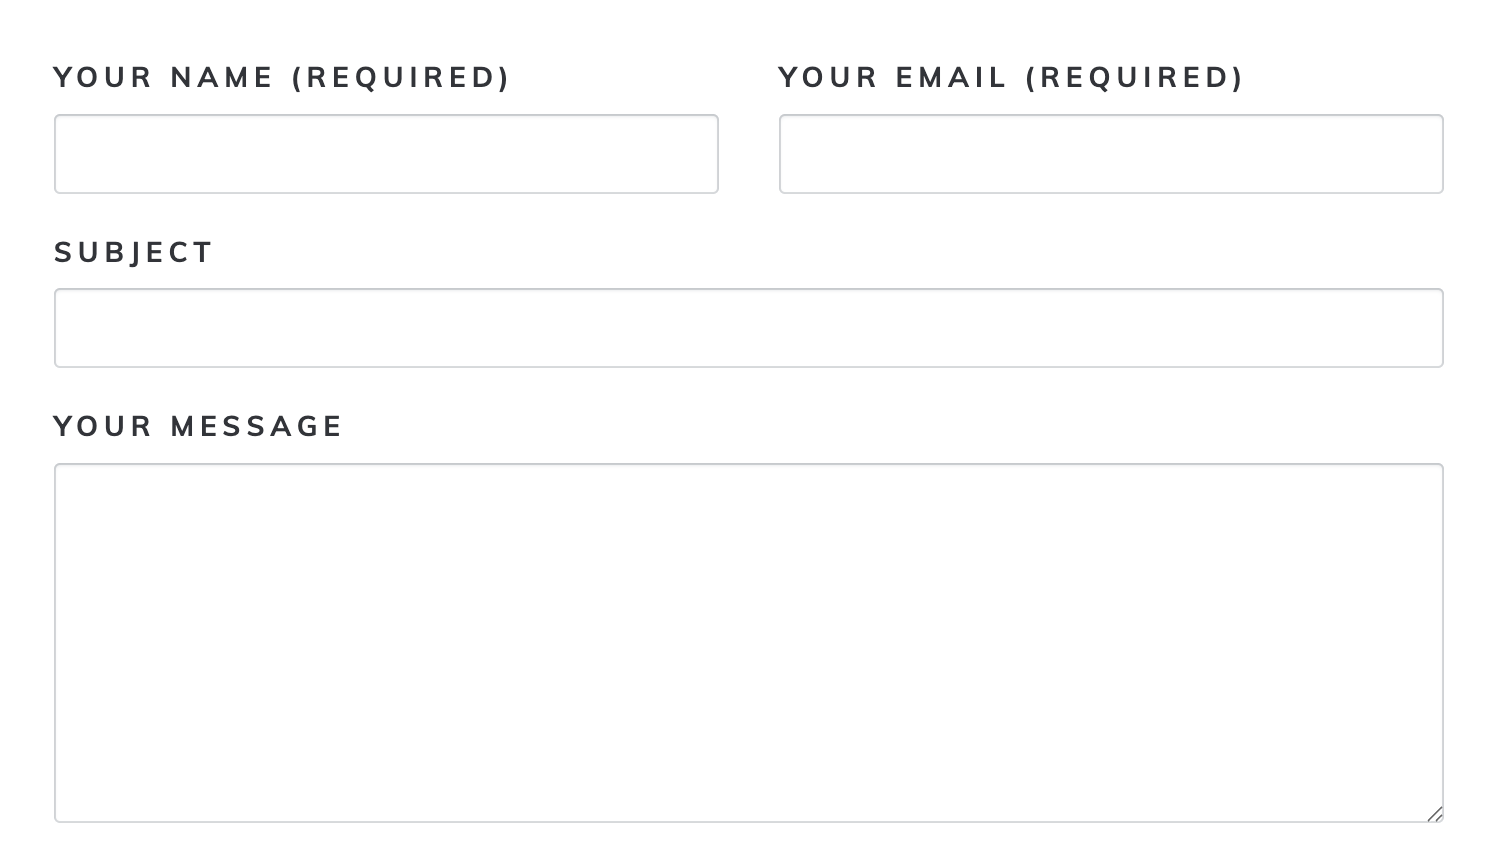
Task: Click the Your Name input field
Action: [386, 154]
